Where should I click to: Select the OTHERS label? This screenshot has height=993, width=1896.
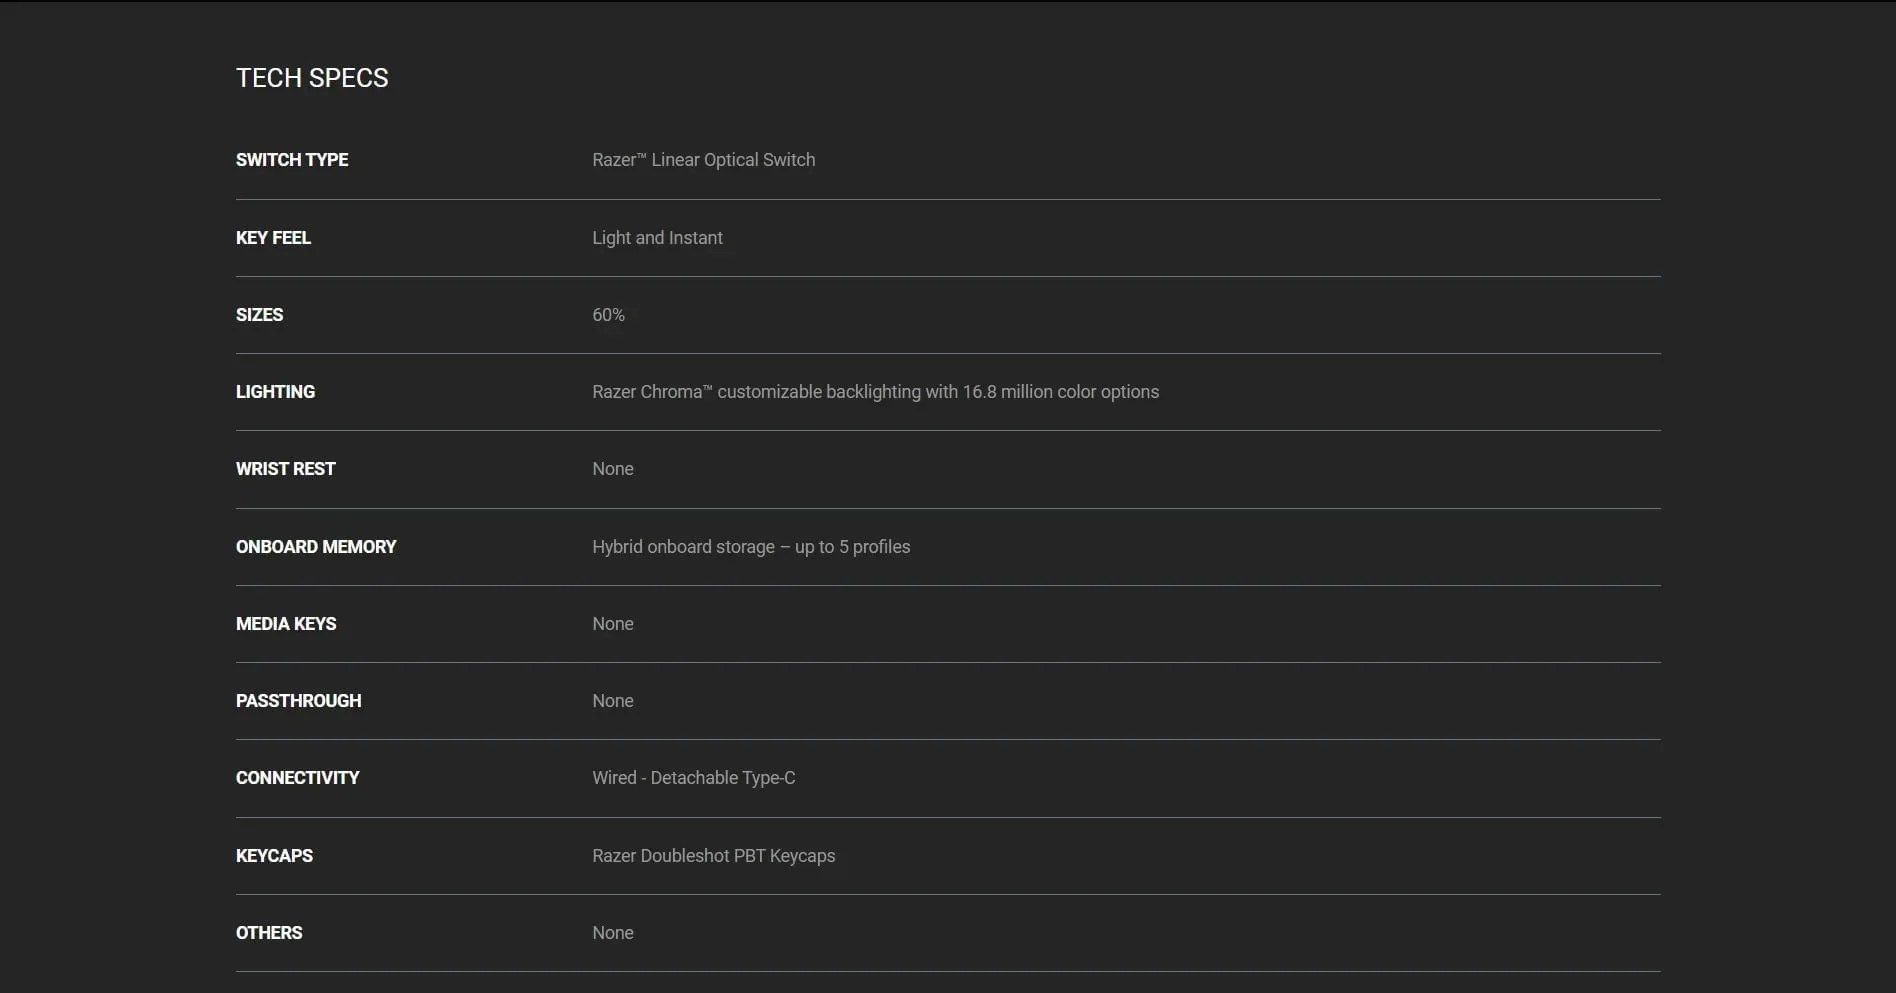tap(269, 933)
